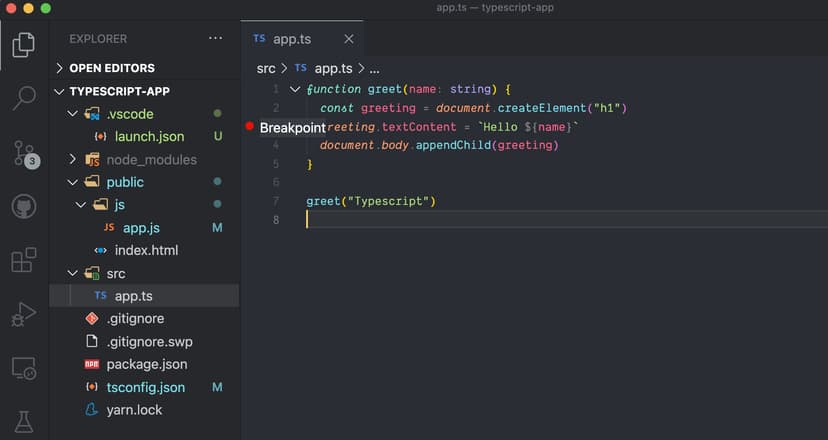Open the Search view in activity bar
The image size is (828, 440).
(24, 98)
